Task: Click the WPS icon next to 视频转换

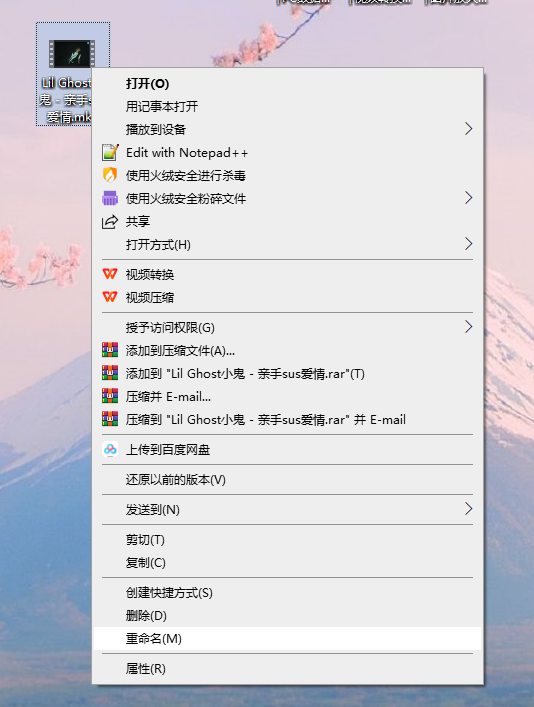Action: click(x=110, y=274)
